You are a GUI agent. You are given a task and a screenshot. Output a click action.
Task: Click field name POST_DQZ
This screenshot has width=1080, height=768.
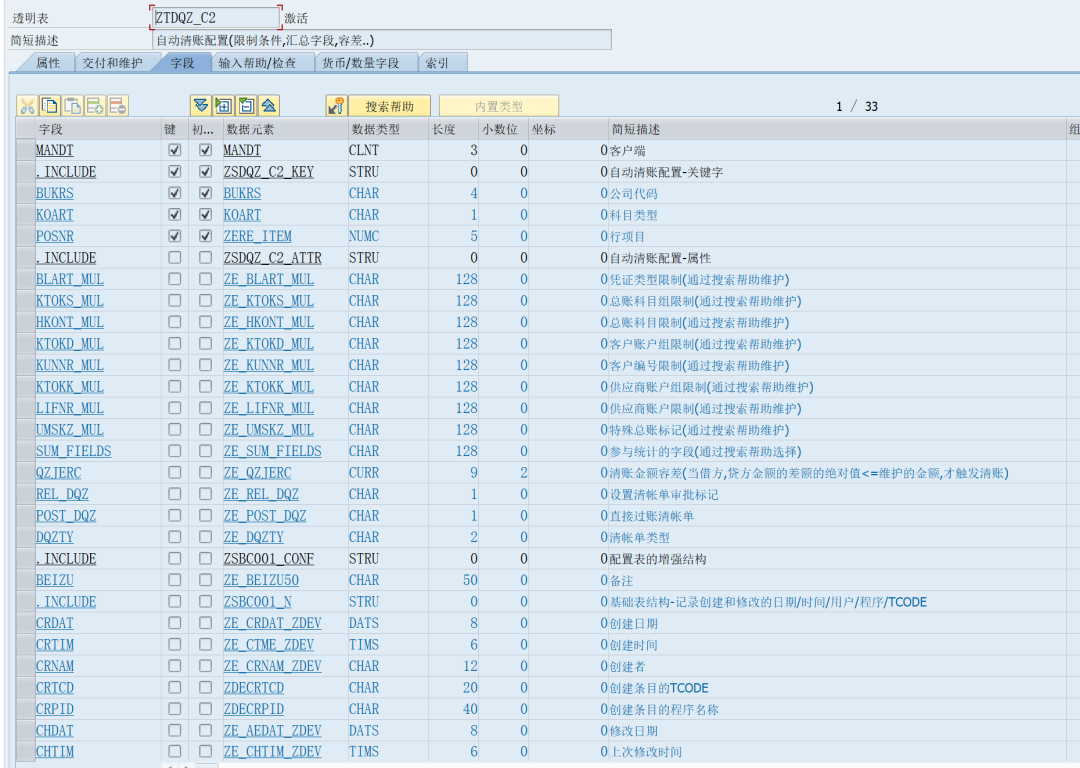66,515
